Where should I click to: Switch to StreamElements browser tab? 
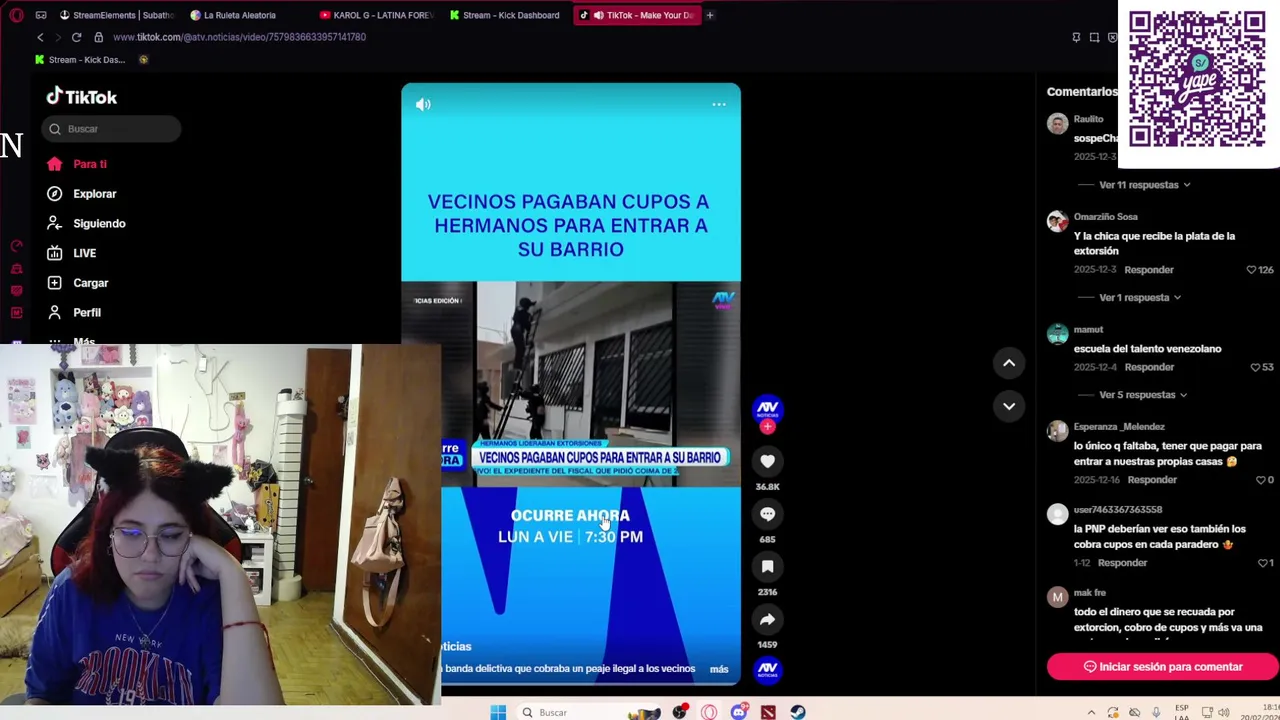pos(116,15)
